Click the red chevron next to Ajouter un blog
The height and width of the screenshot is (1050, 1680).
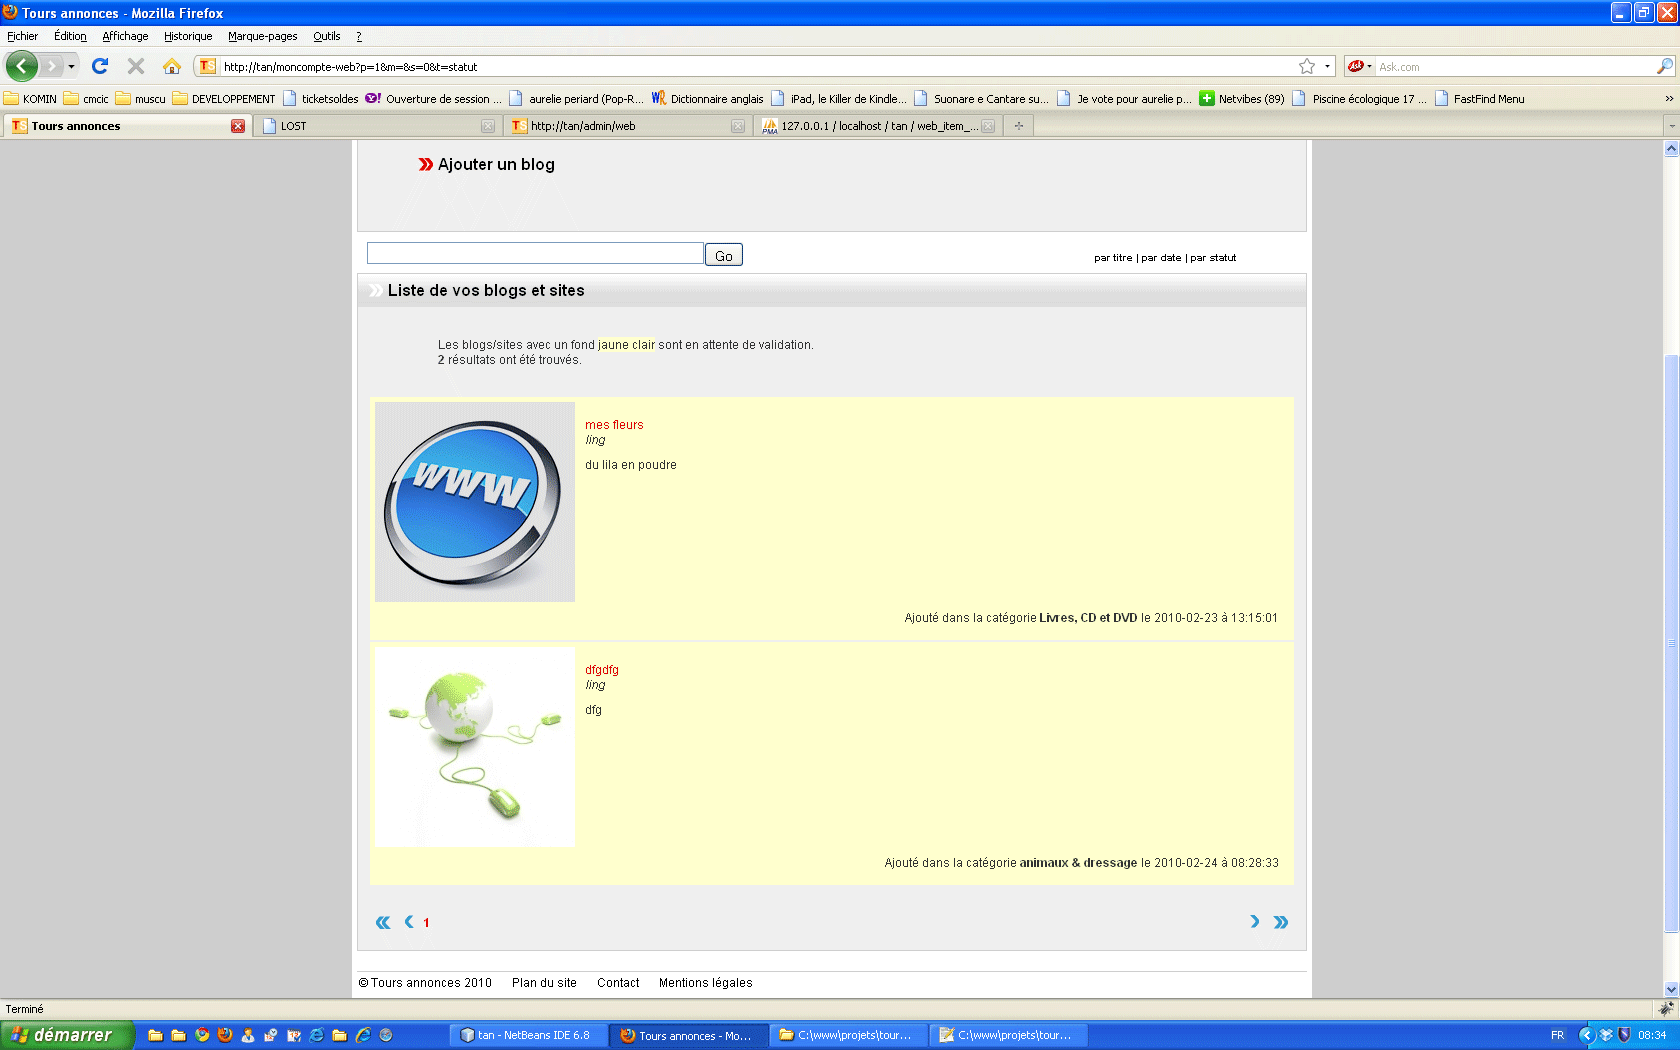(x=426, y=164)
